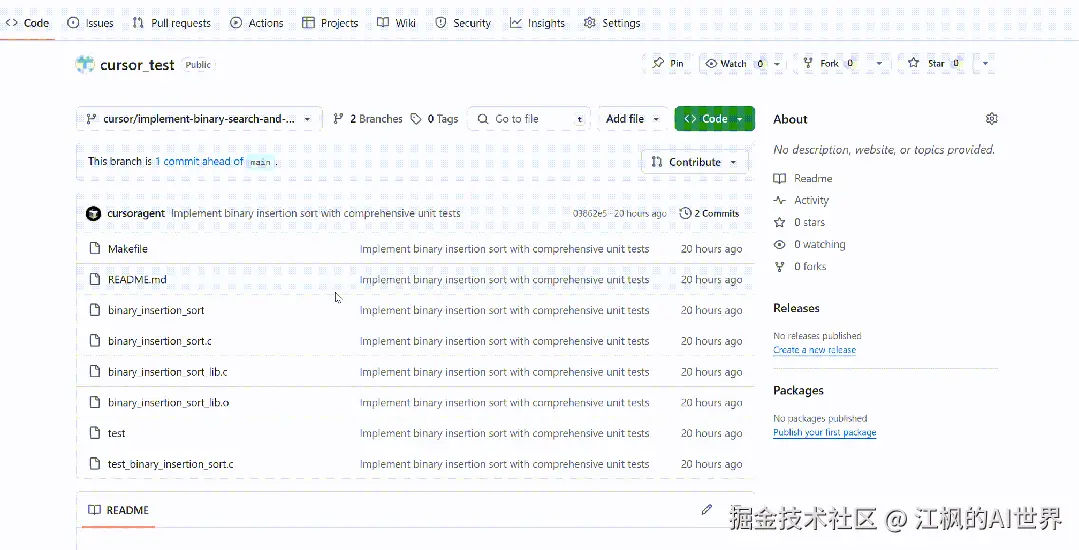
Task: Open binary_insertion_sort_lib.c file
Action: coord(167,372)
